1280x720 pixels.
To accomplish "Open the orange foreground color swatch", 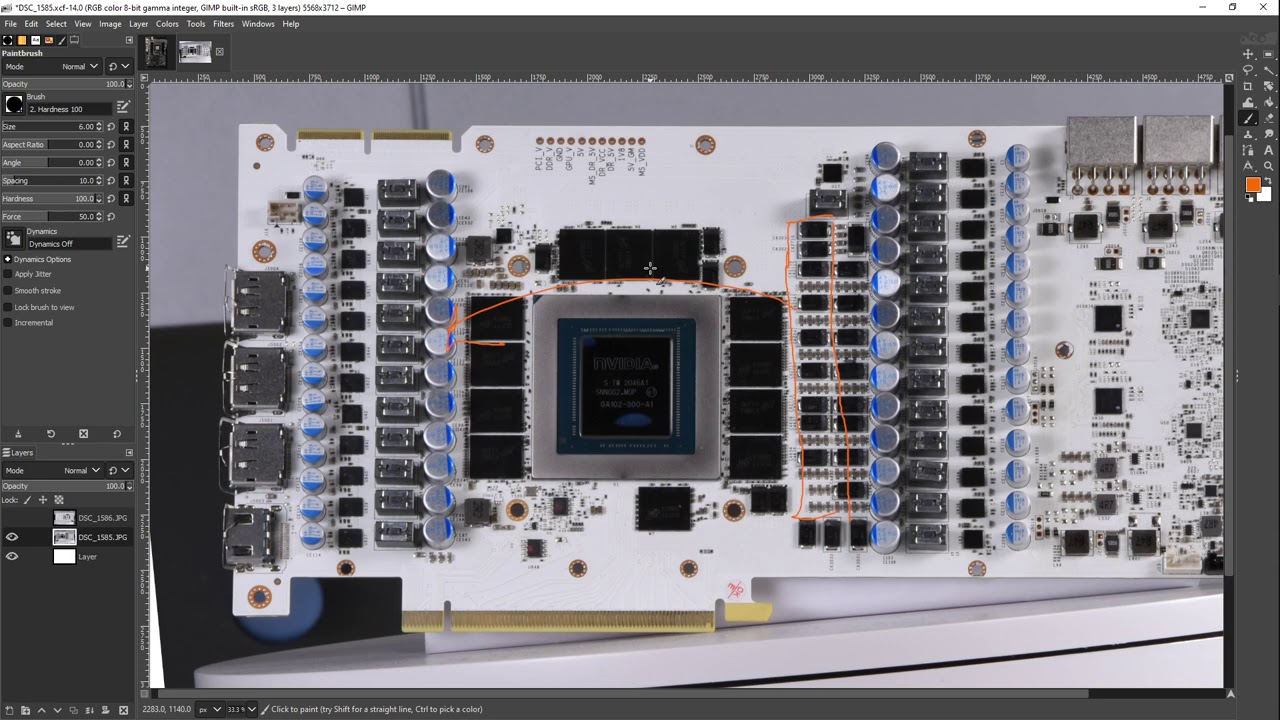I will [1252, 184].
